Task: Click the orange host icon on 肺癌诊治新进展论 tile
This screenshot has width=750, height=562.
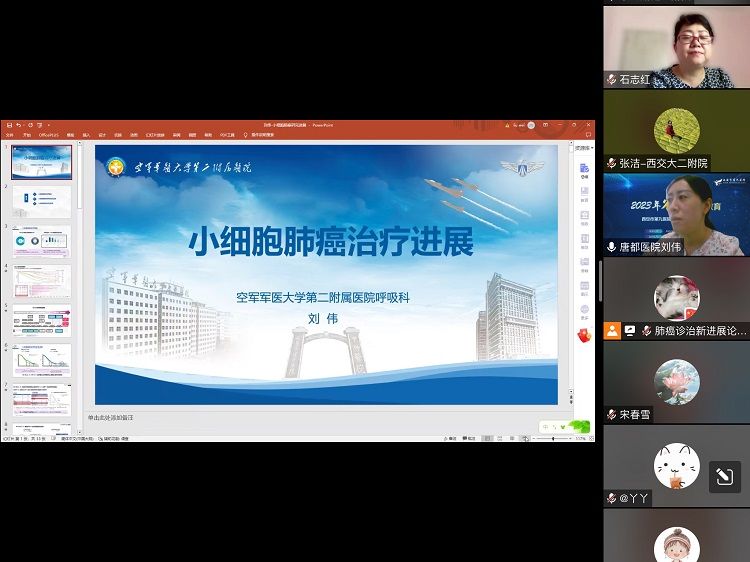Action: point(612,331)
